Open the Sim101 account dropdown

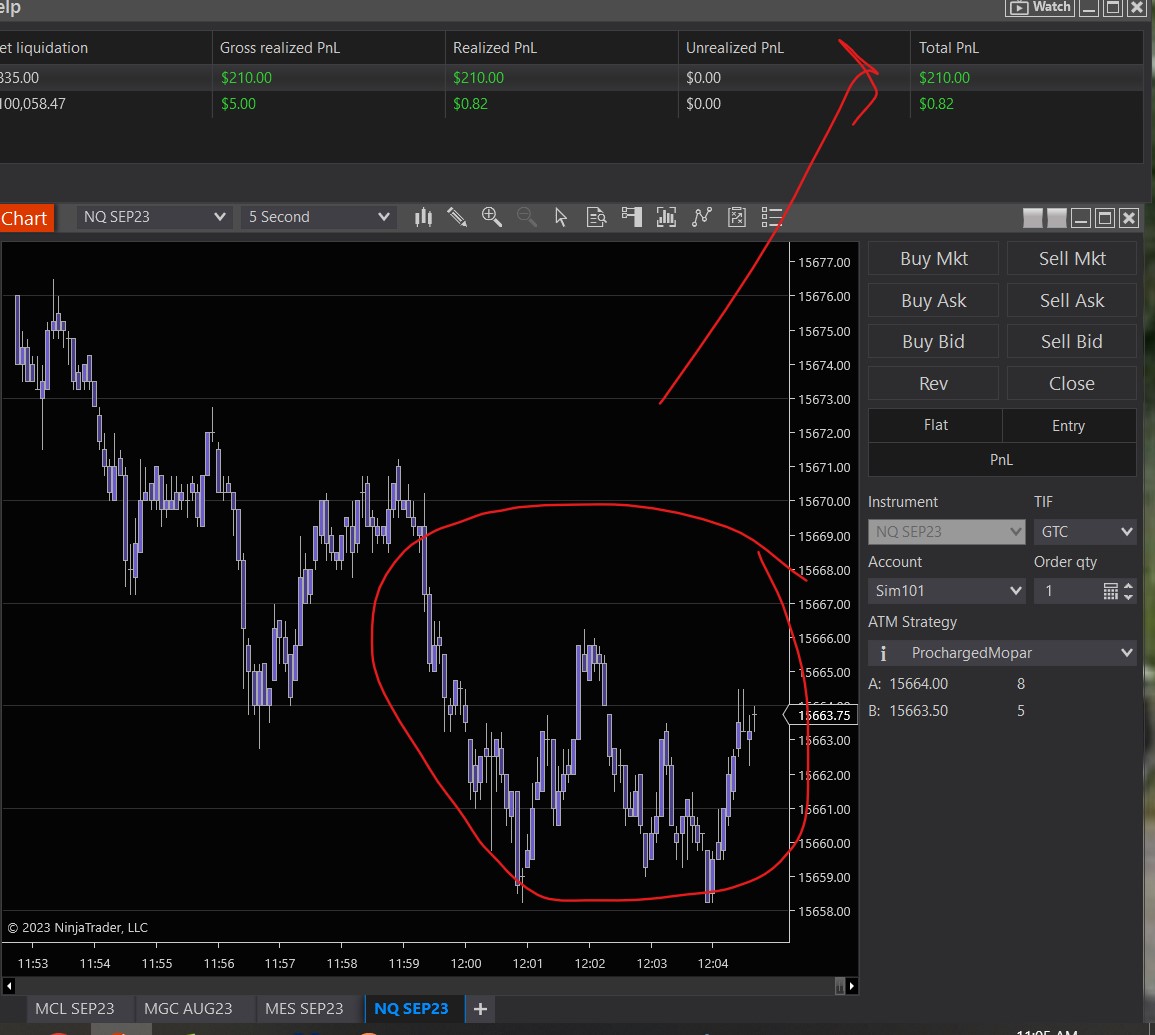point(946,591)
